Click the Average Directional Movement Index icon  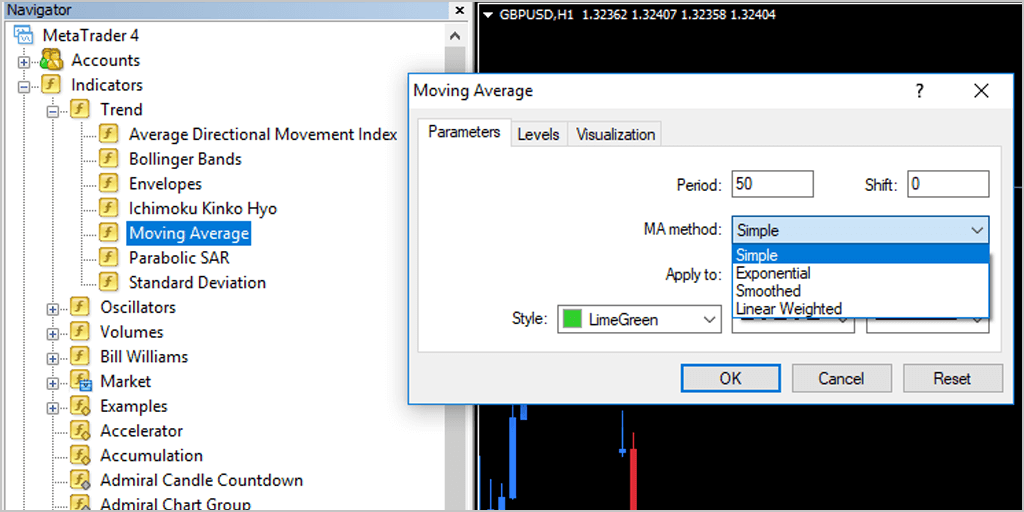click(108, 135)
